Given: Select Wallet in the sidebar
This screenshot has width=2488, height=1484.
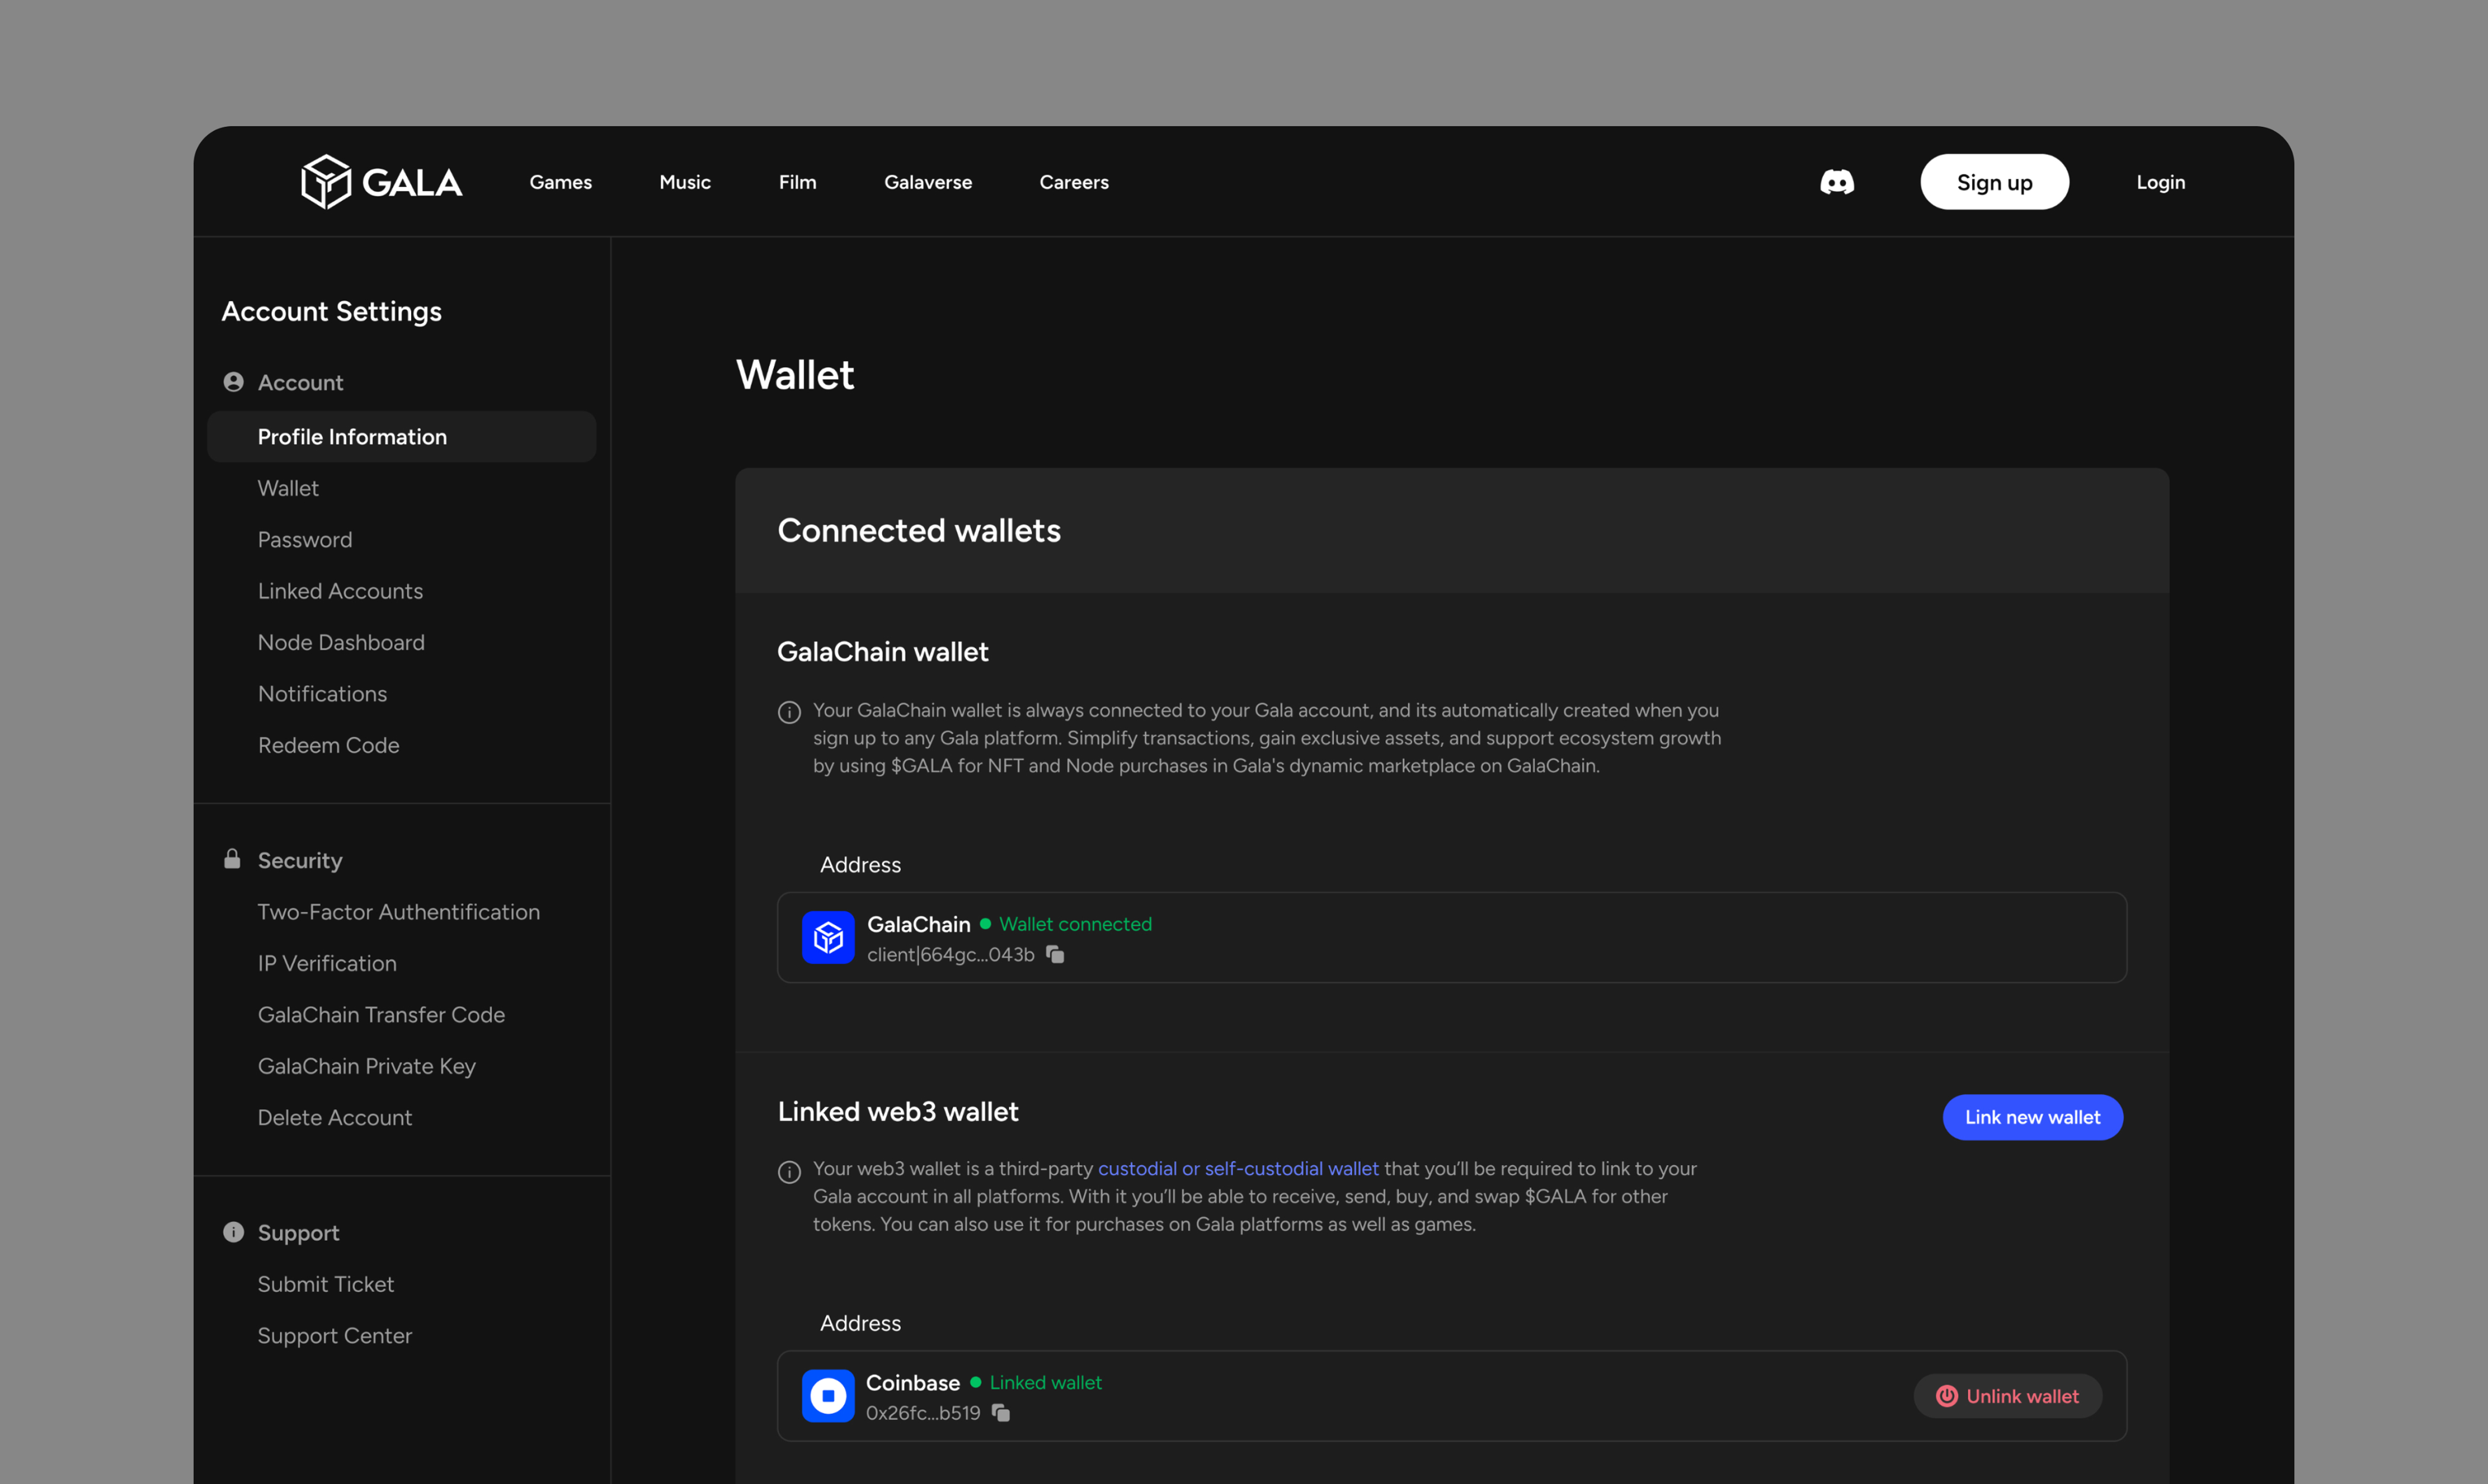Looking at the screenshot, I should (288, 488).
